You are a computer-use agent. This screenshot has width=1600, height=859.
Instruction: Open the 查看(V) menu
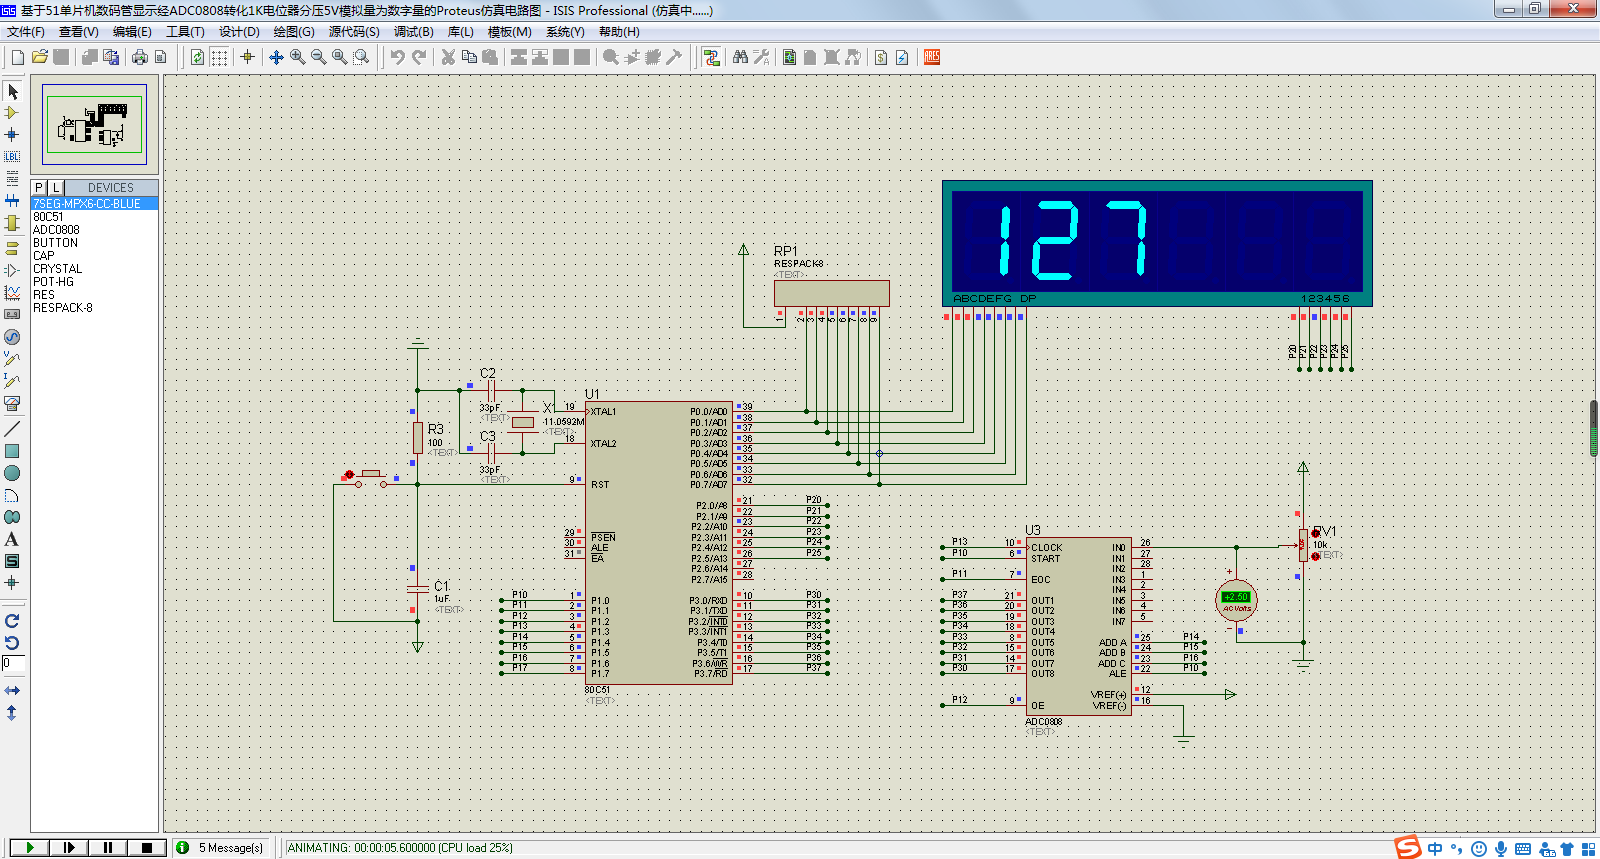79,32
